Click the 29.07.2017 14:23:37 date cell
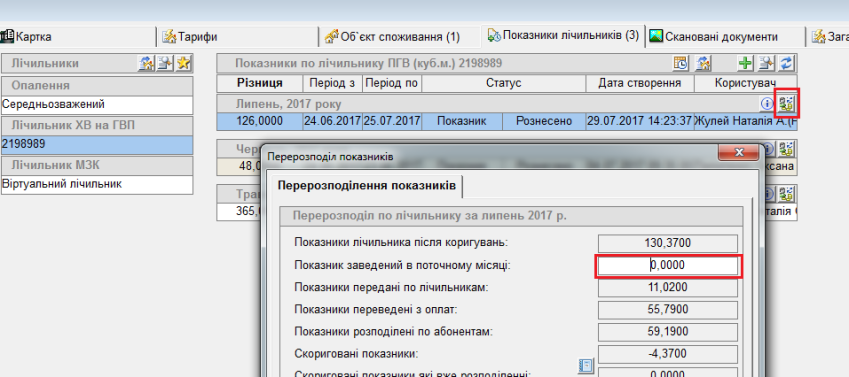This screenshot has height=377, width=849. [x=640, y=121]
